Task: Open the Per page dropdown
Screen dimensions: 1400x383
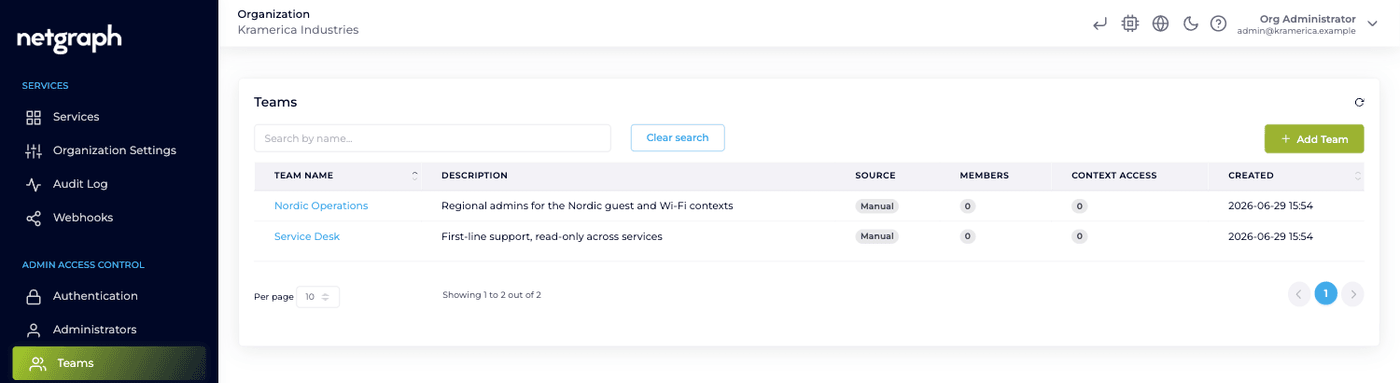Action: click(318, 297)
